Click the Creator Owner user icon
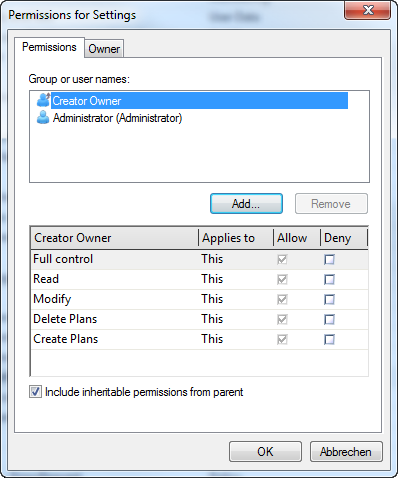Viewport: 398px width, 478px height. [43, 100]
